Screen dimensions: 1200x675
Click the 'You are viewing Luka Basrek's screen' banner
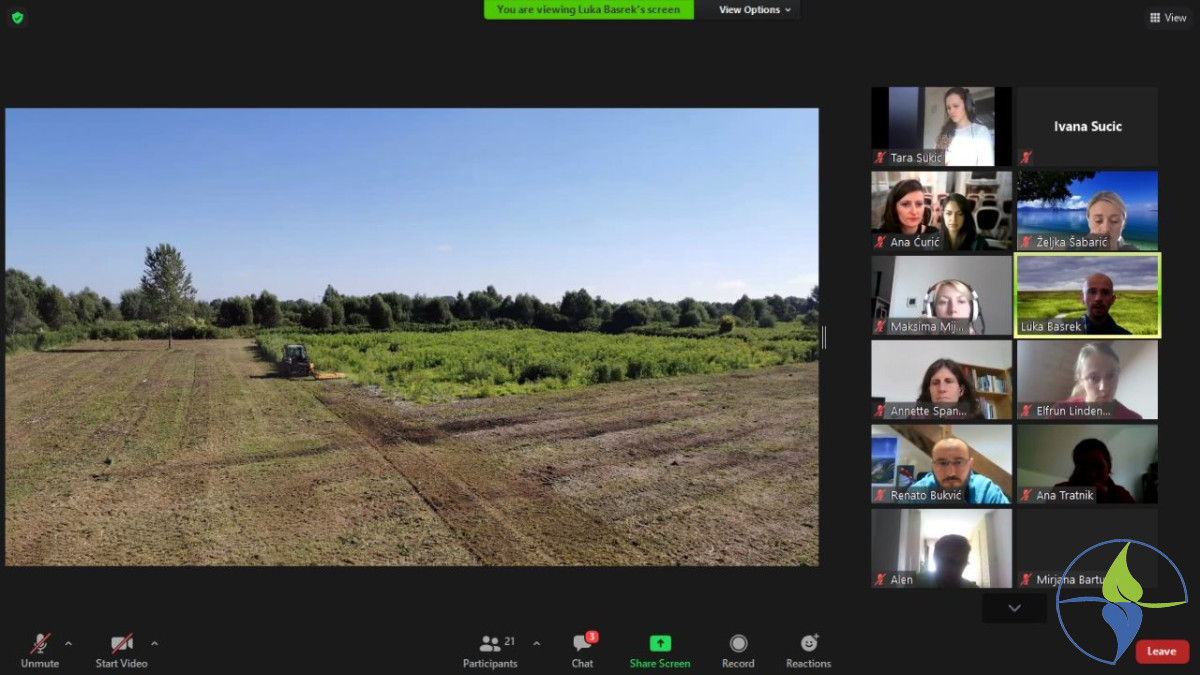pos(588,10)
